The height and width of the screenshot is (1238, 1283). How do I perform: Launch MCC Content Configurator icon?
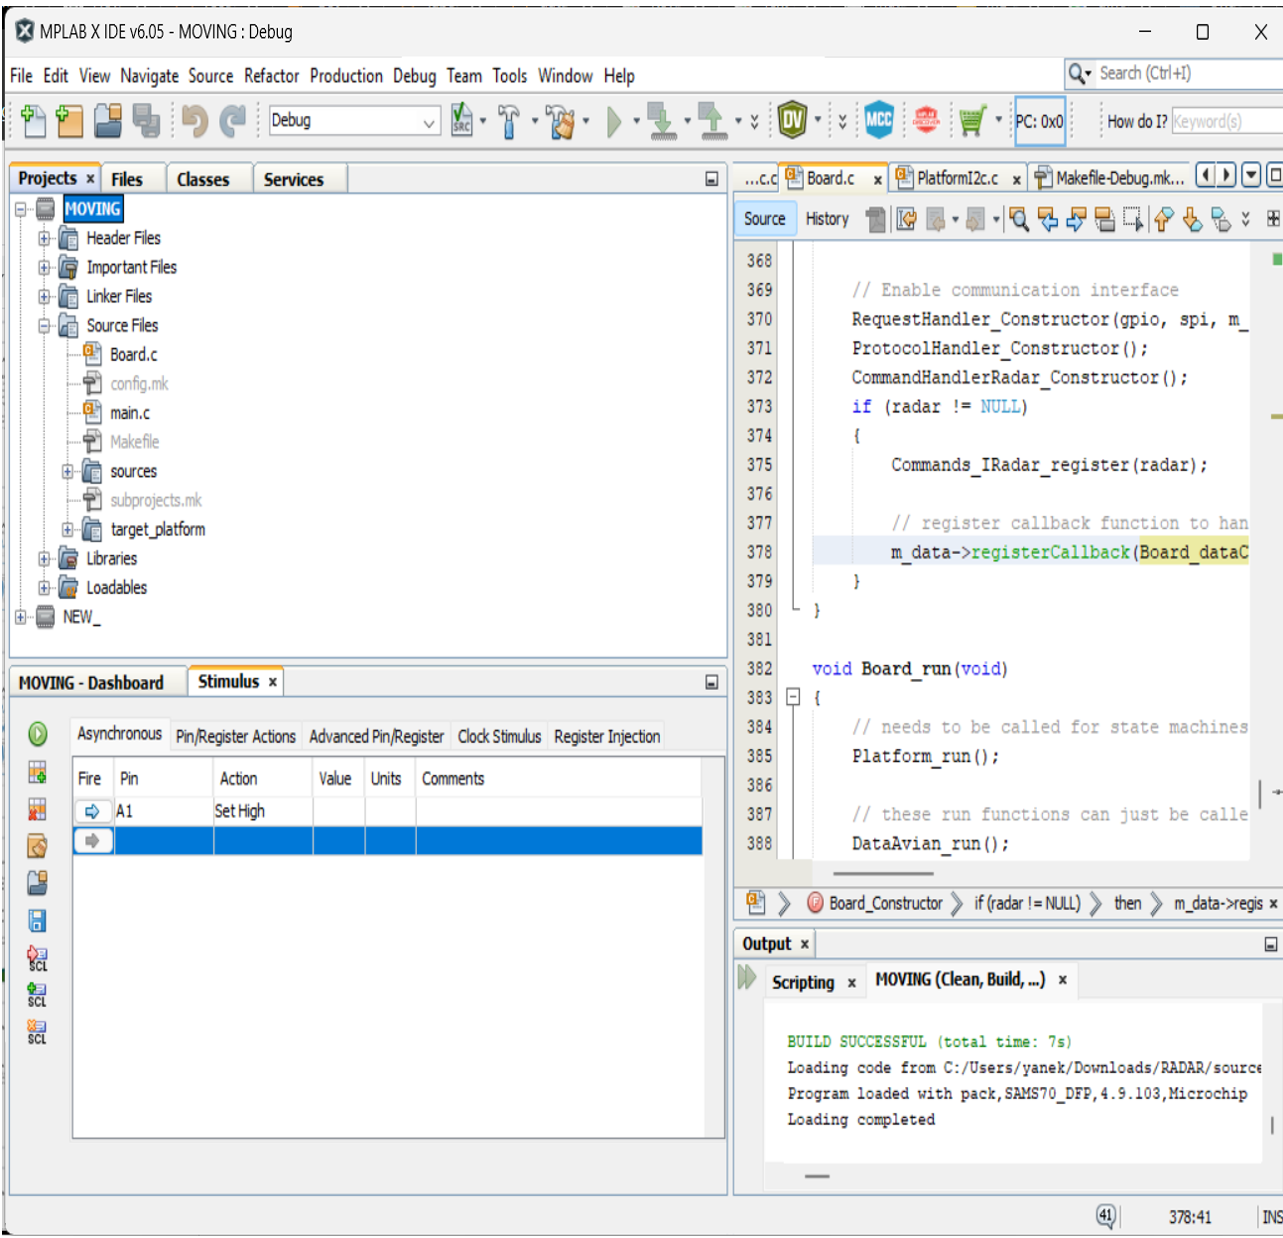pos(878,121)
